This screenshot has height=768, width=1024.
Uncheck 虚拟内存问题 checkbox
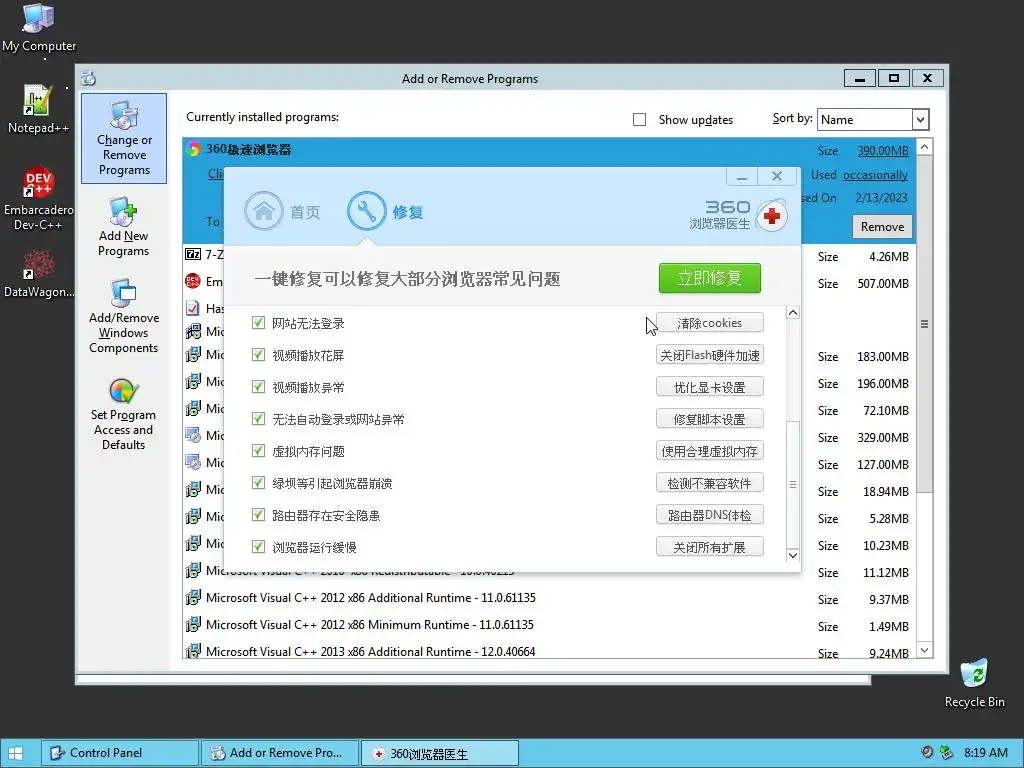click(x=259, y=451)
